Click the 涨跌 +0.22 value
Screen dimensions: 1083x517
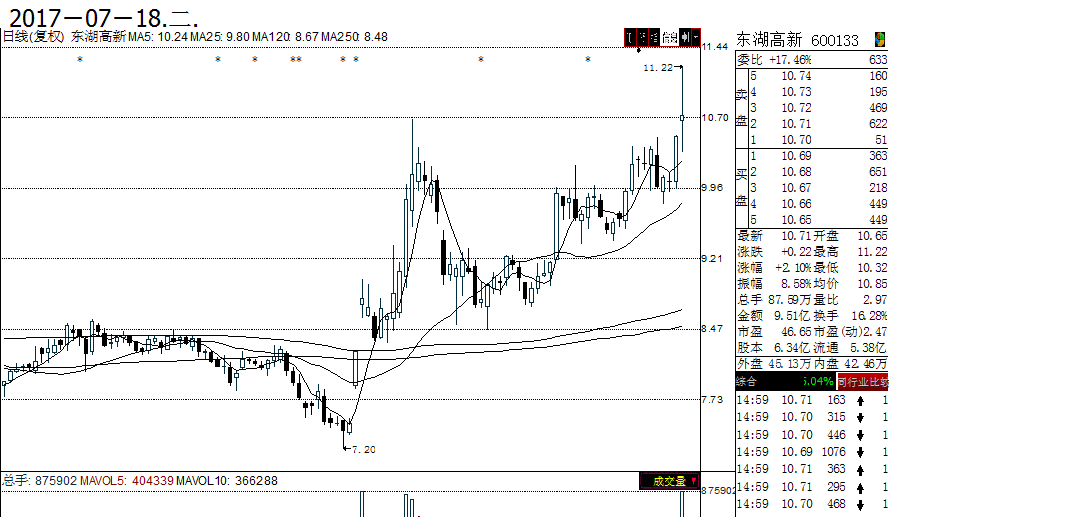pos(796,252)
